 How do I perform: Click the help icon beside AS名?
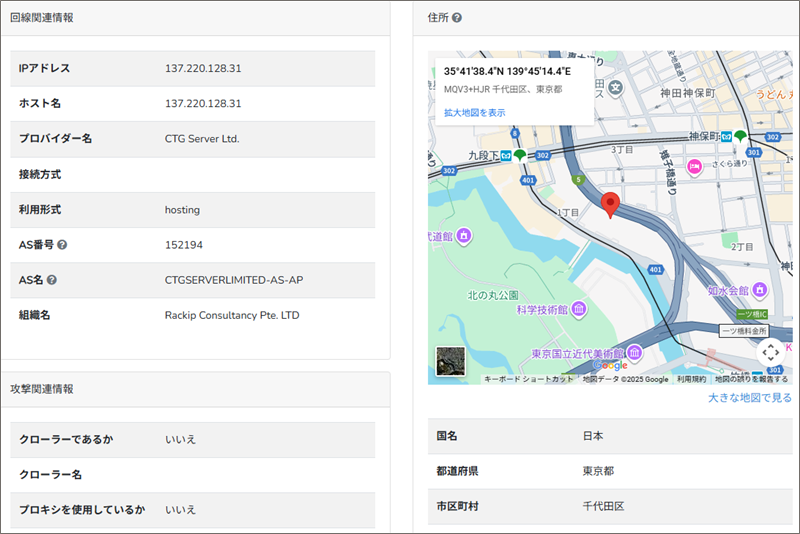point(51,280)
